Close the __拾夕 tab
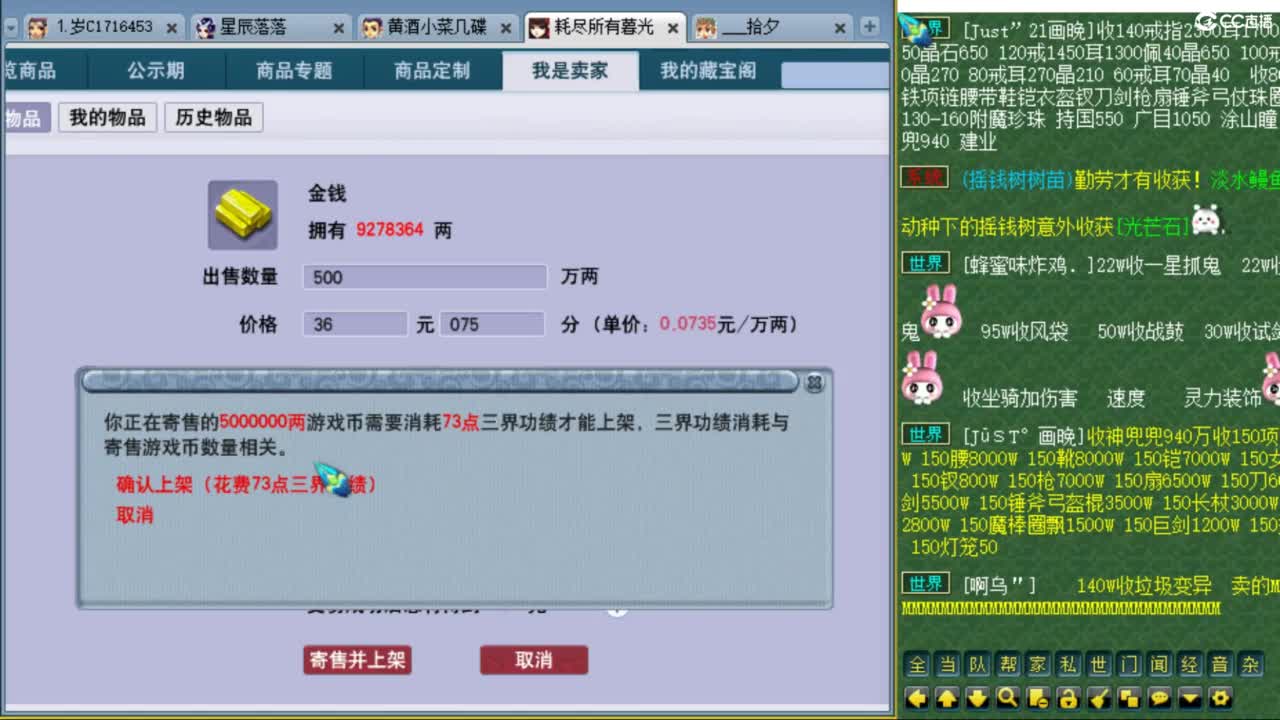Viewport: 1280px width, 720px height. [839, 28]
